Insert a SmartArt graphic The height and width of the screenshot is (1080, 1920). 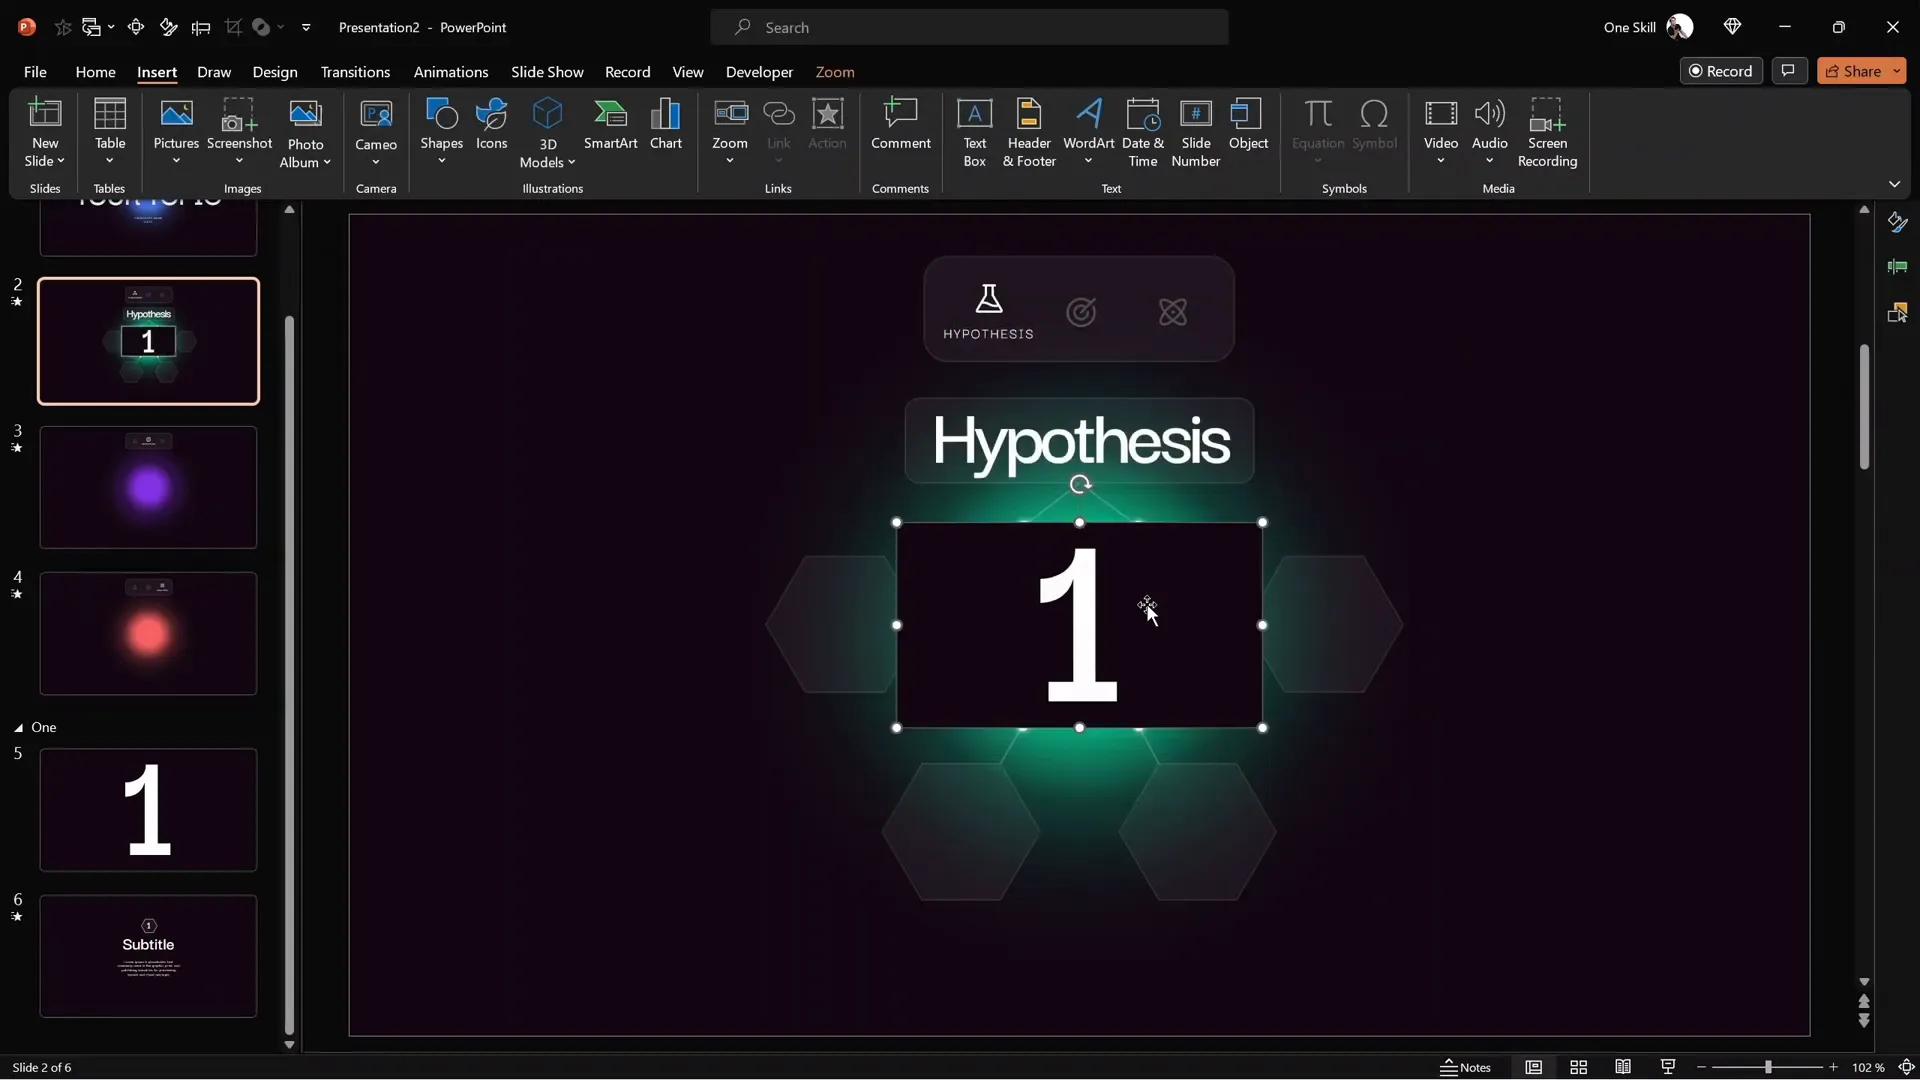610,125
